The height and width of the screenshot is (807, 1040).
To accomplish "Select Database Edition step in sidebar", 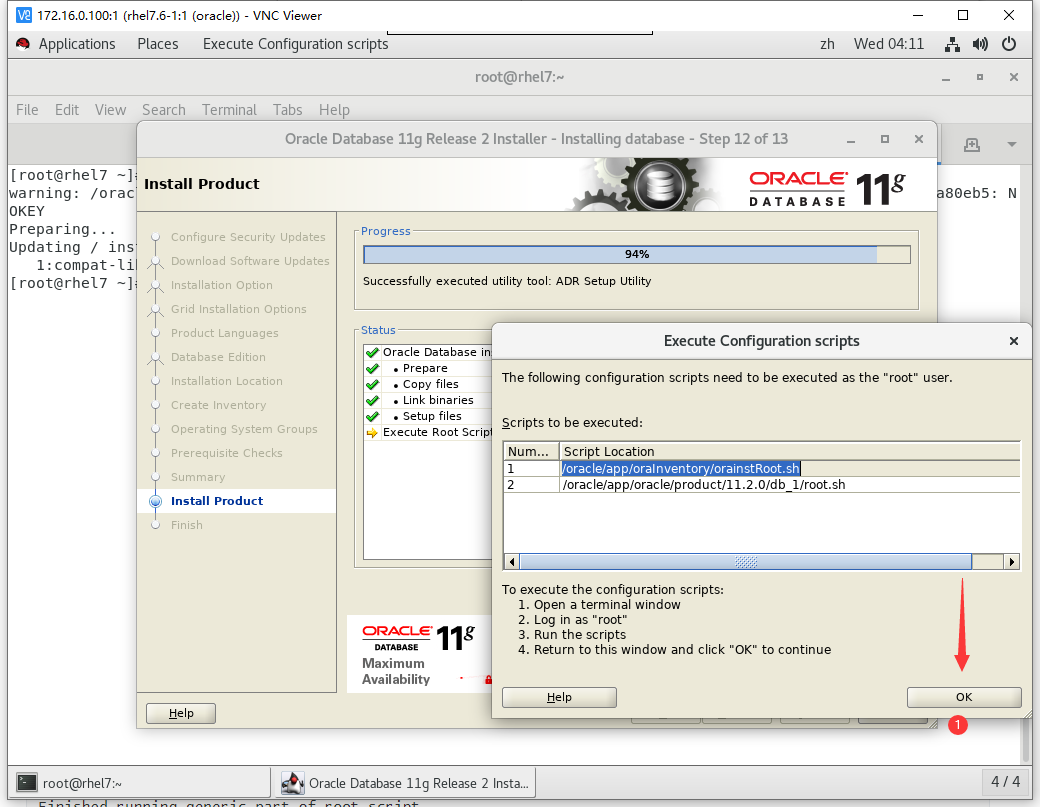I will (218, 357).
